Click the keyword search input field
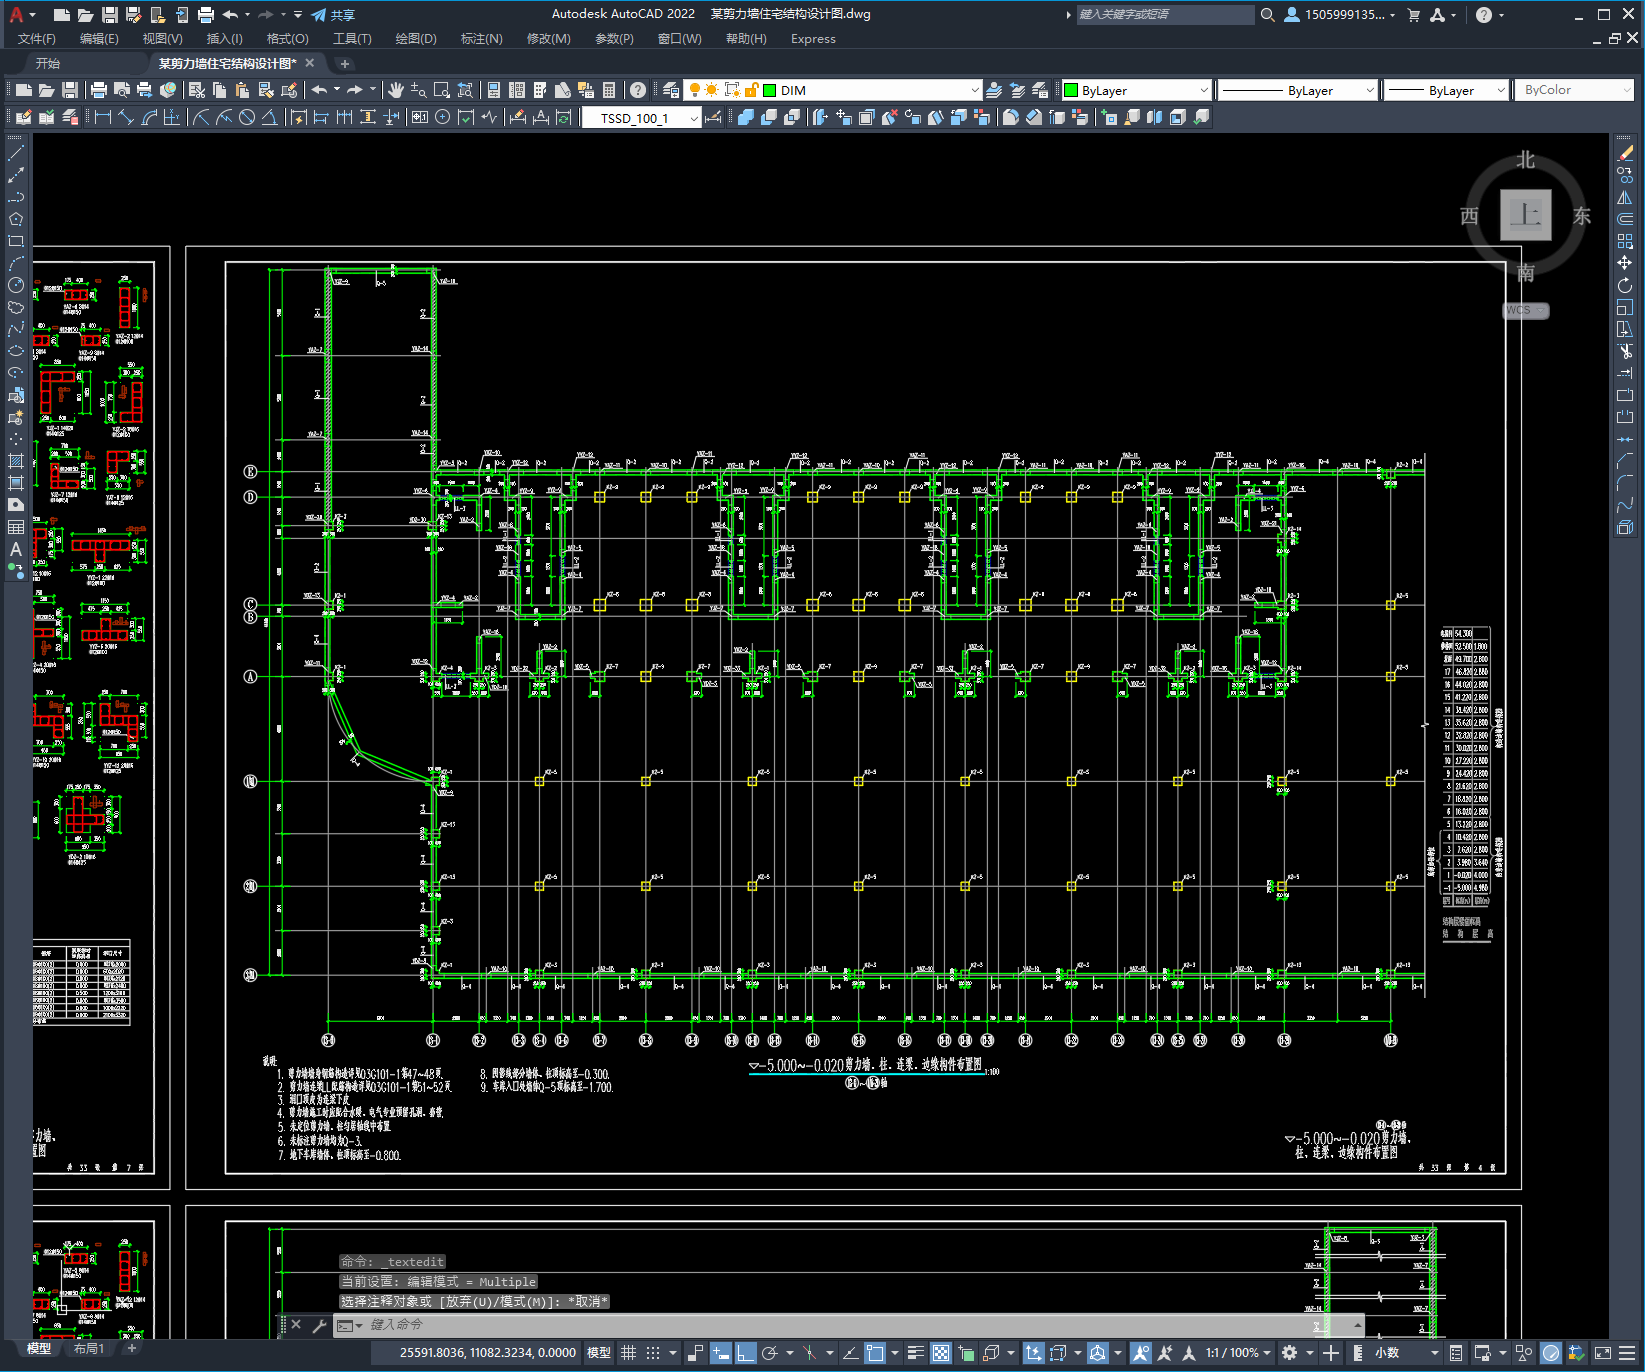 click(x=1165, y=15)
